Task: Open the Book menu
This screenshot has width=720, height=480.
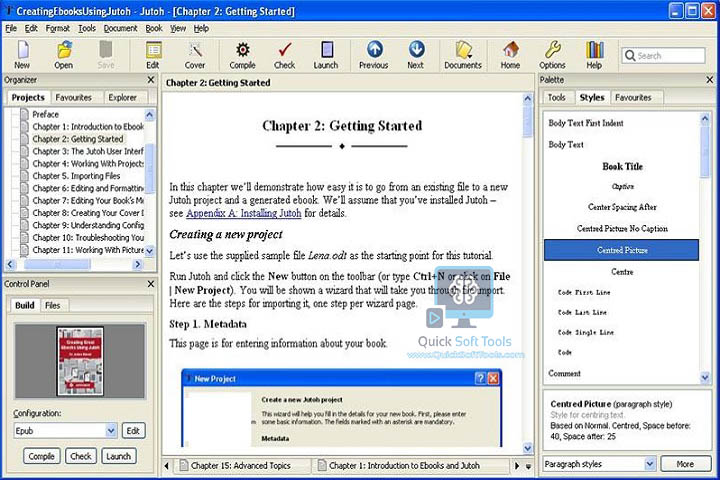Action: [x=154, y=28]
